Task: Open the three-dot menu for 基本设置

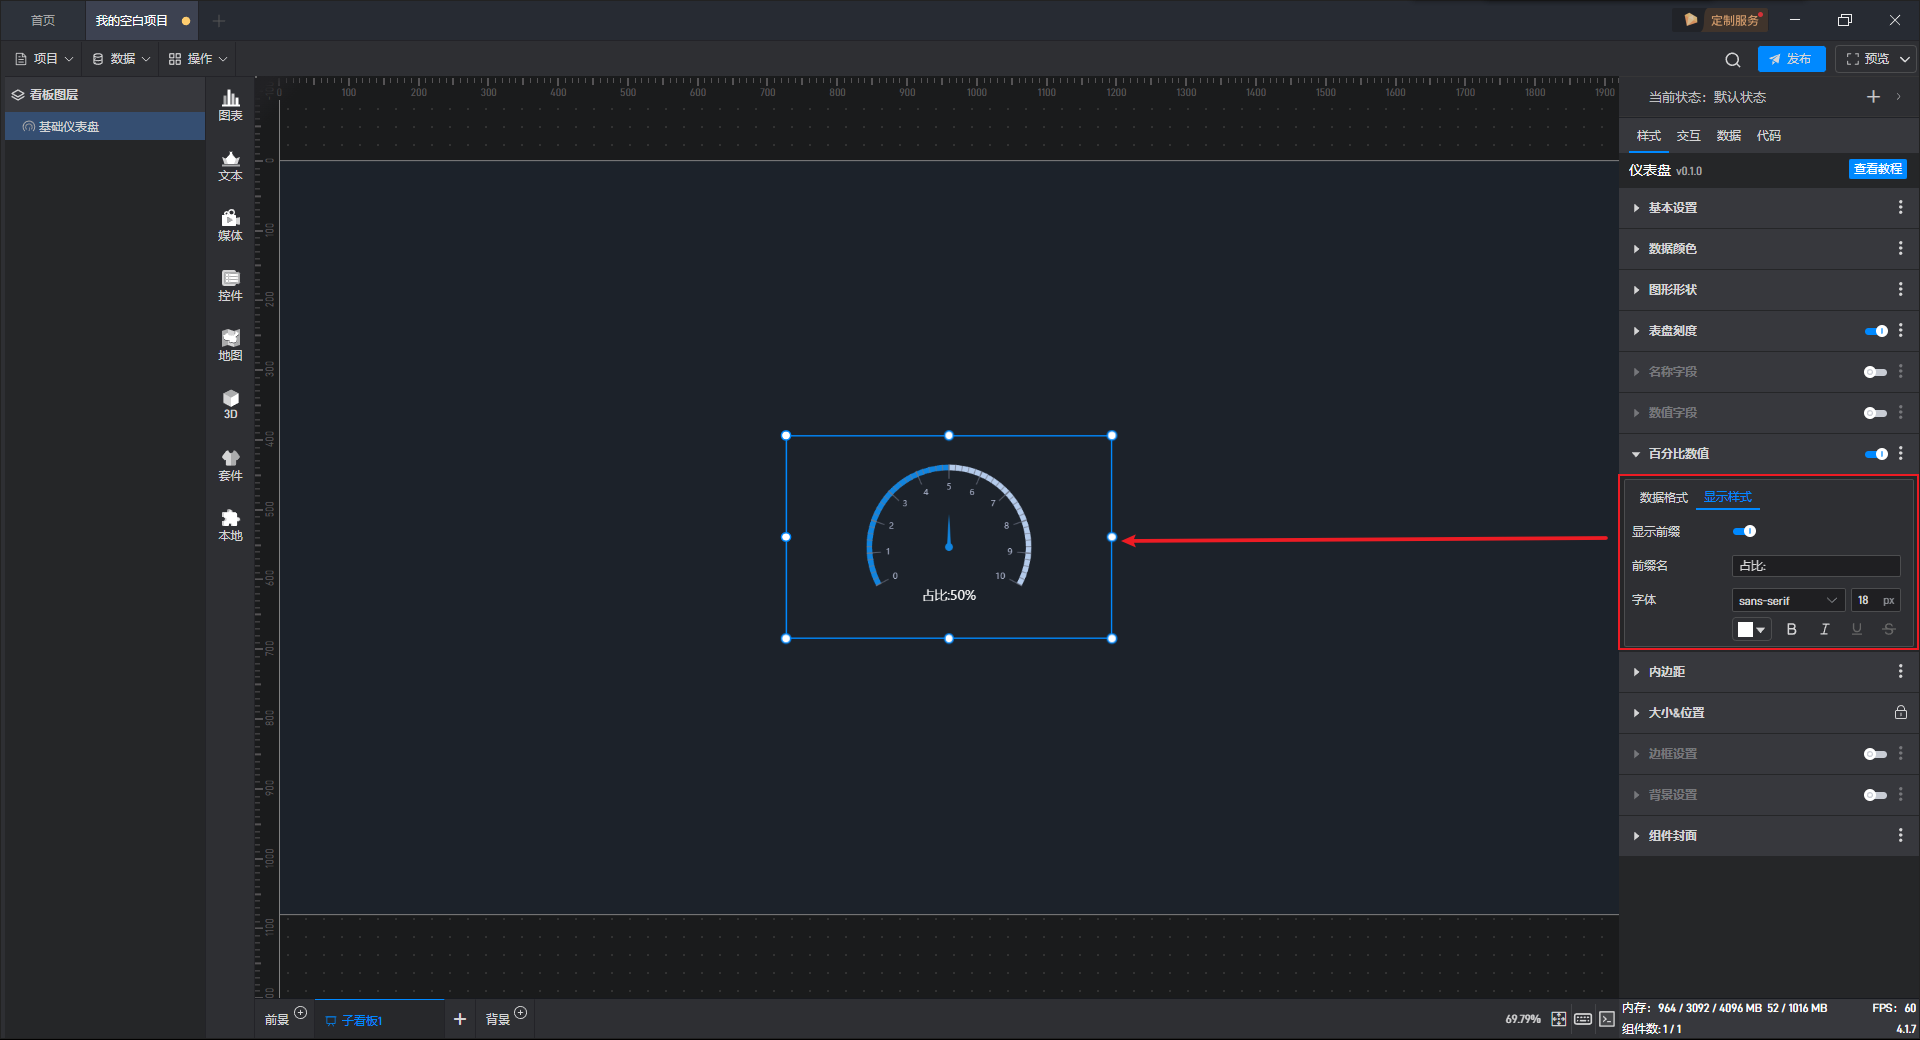Action: coord(1900,207)
